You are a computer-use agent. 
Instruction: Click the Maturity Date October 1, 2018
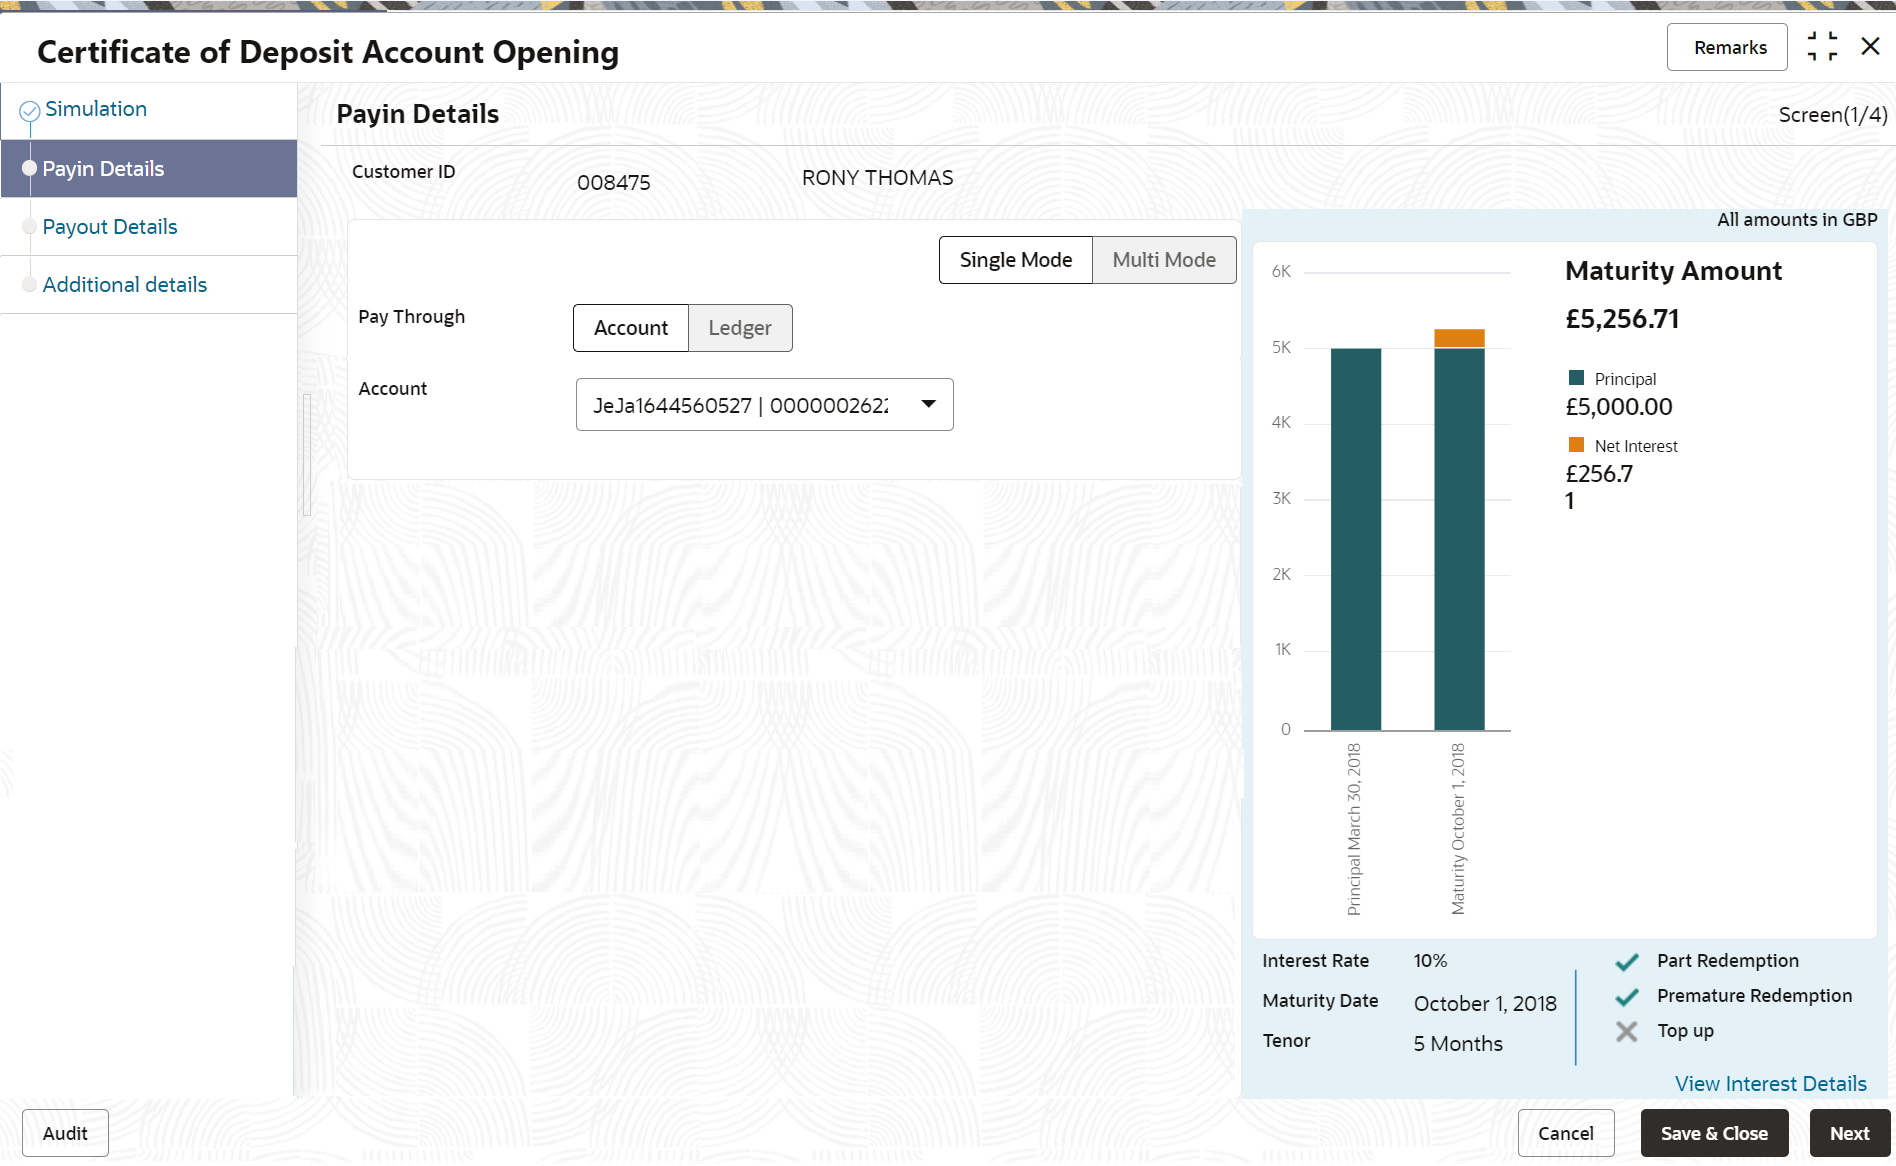[1485, 1004]
